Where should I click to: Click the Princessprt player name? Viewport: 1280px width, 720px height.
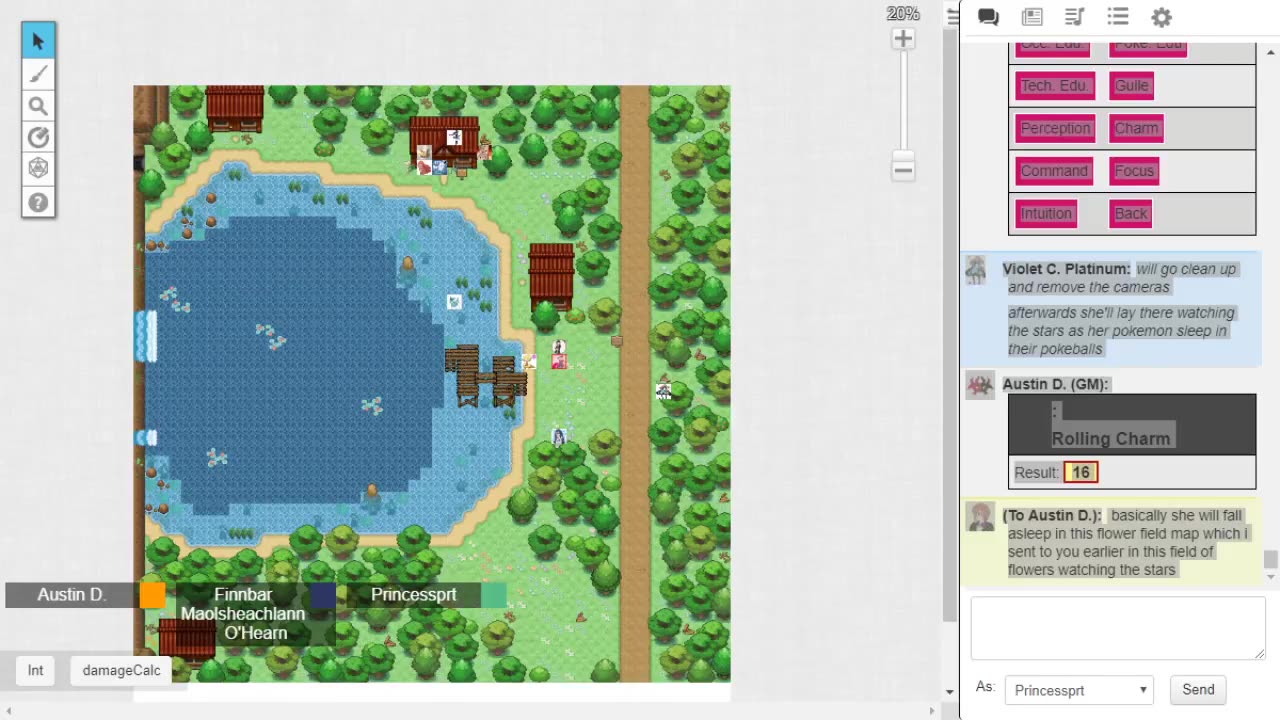click(413, 595)
